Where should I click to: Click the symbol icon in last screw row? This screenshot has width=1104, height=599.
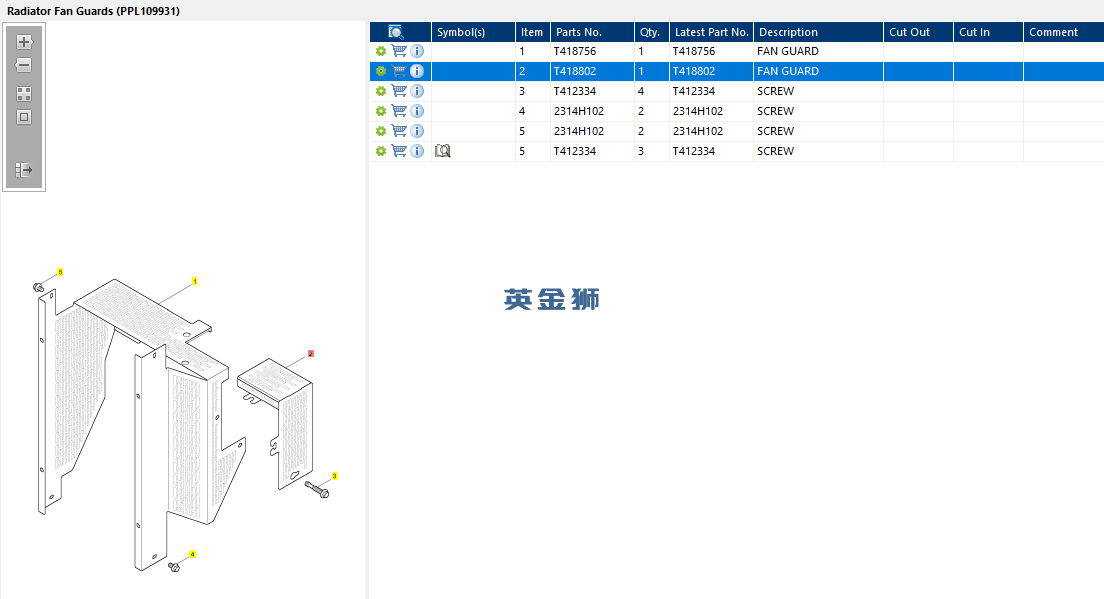click(442, 151)
